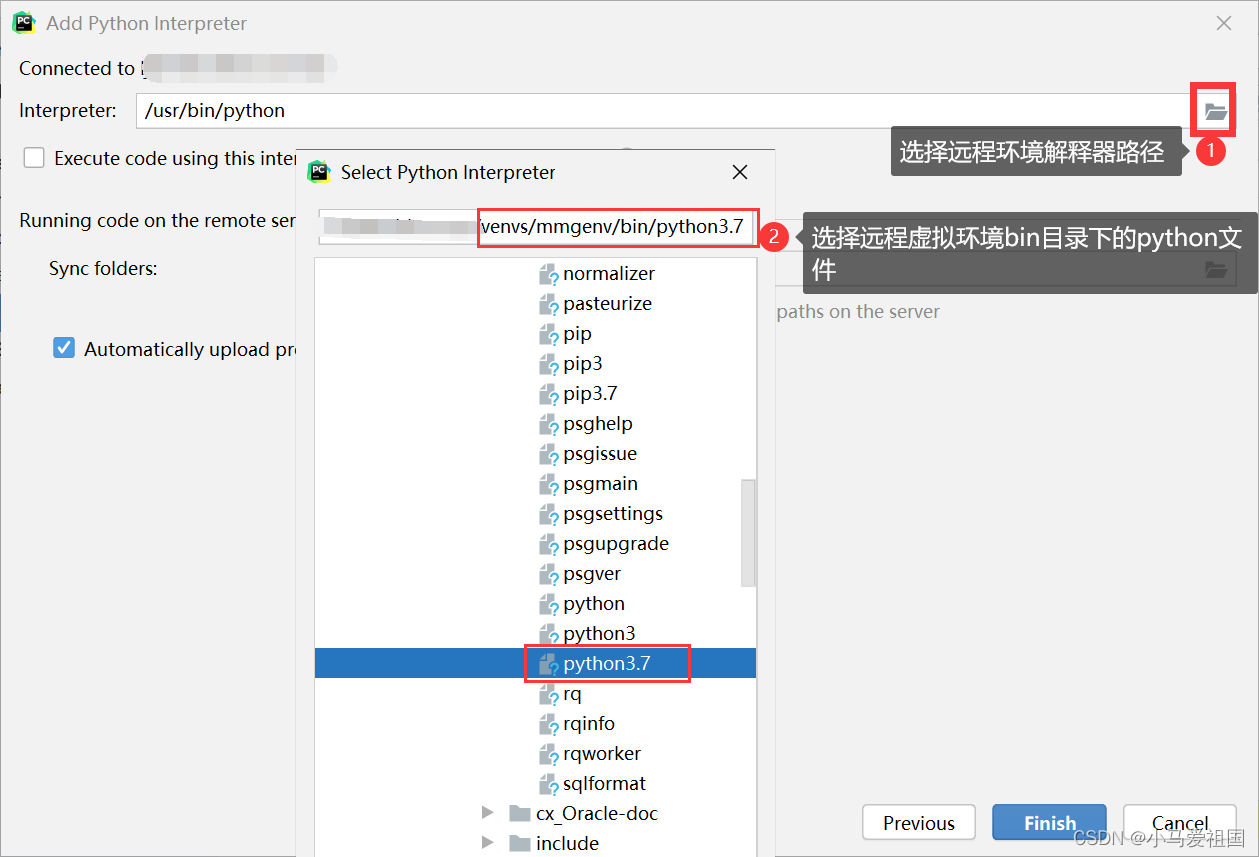Select pasteurize in the file tree
This screenshot has width=1259, height=857.
pos(607,304)
